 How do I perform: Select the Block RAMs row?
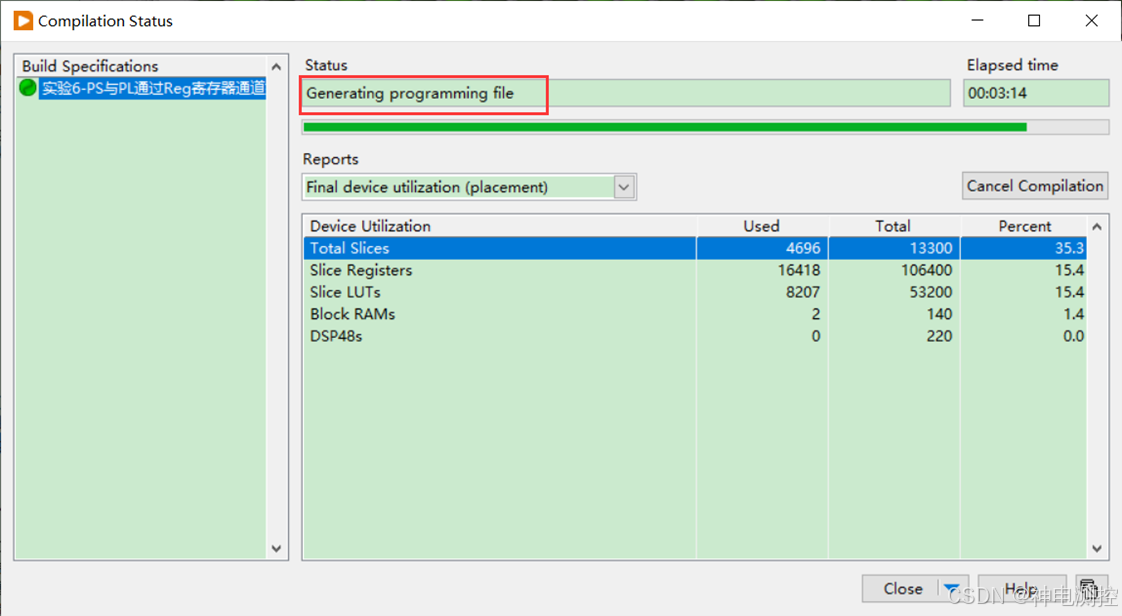[x=695, y=314]
